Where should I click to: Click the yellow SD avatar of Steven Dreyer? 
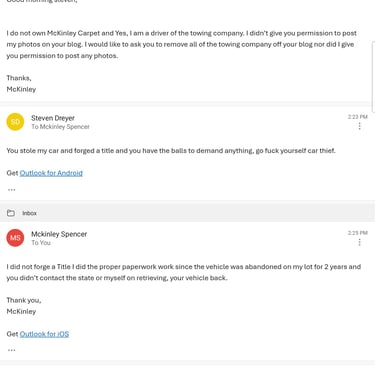(x=15, y=122)
